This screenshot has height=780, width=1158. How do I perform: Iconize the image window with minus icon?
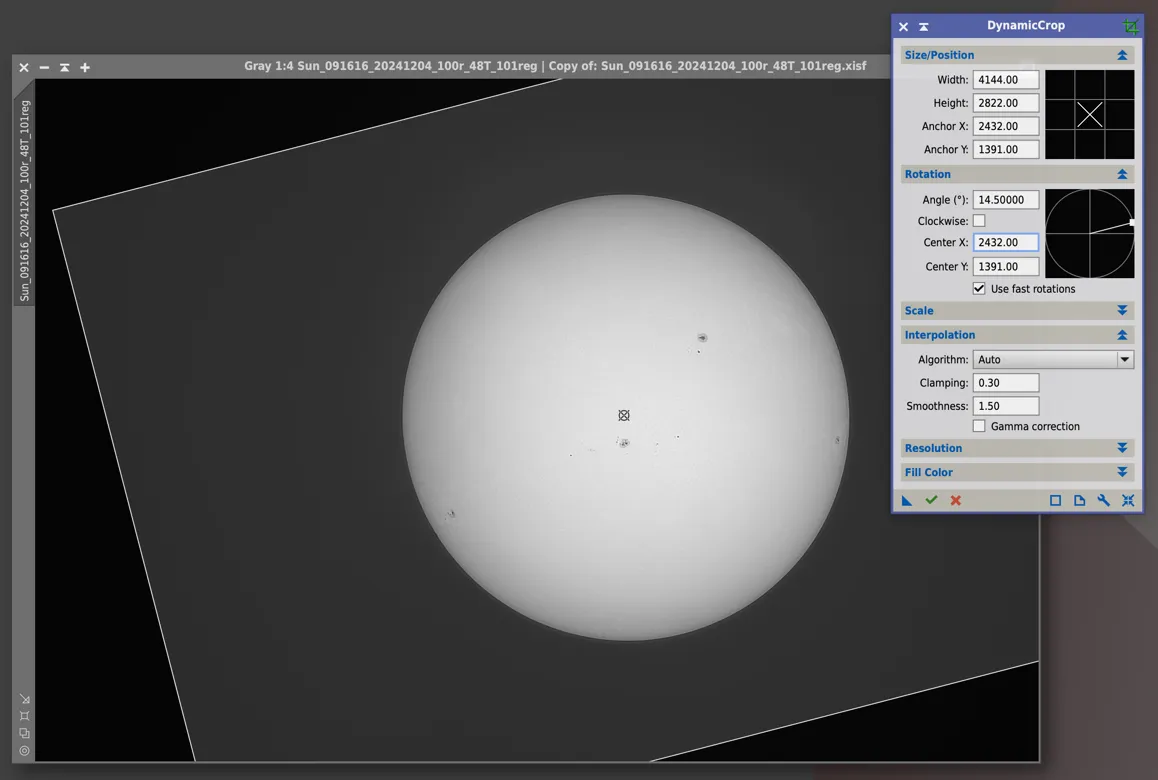click(x=44, y=67)
